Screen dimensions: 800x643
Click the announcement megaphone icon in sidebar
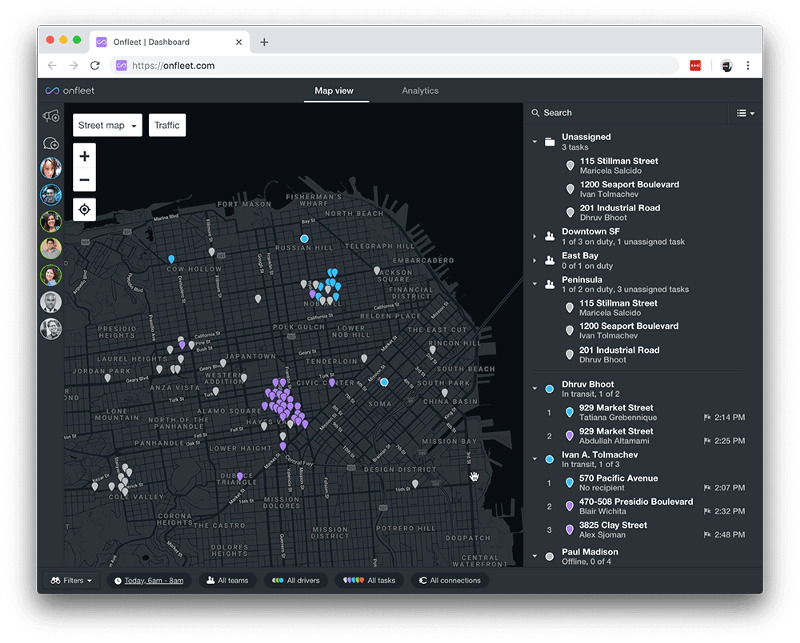point(51,117)
